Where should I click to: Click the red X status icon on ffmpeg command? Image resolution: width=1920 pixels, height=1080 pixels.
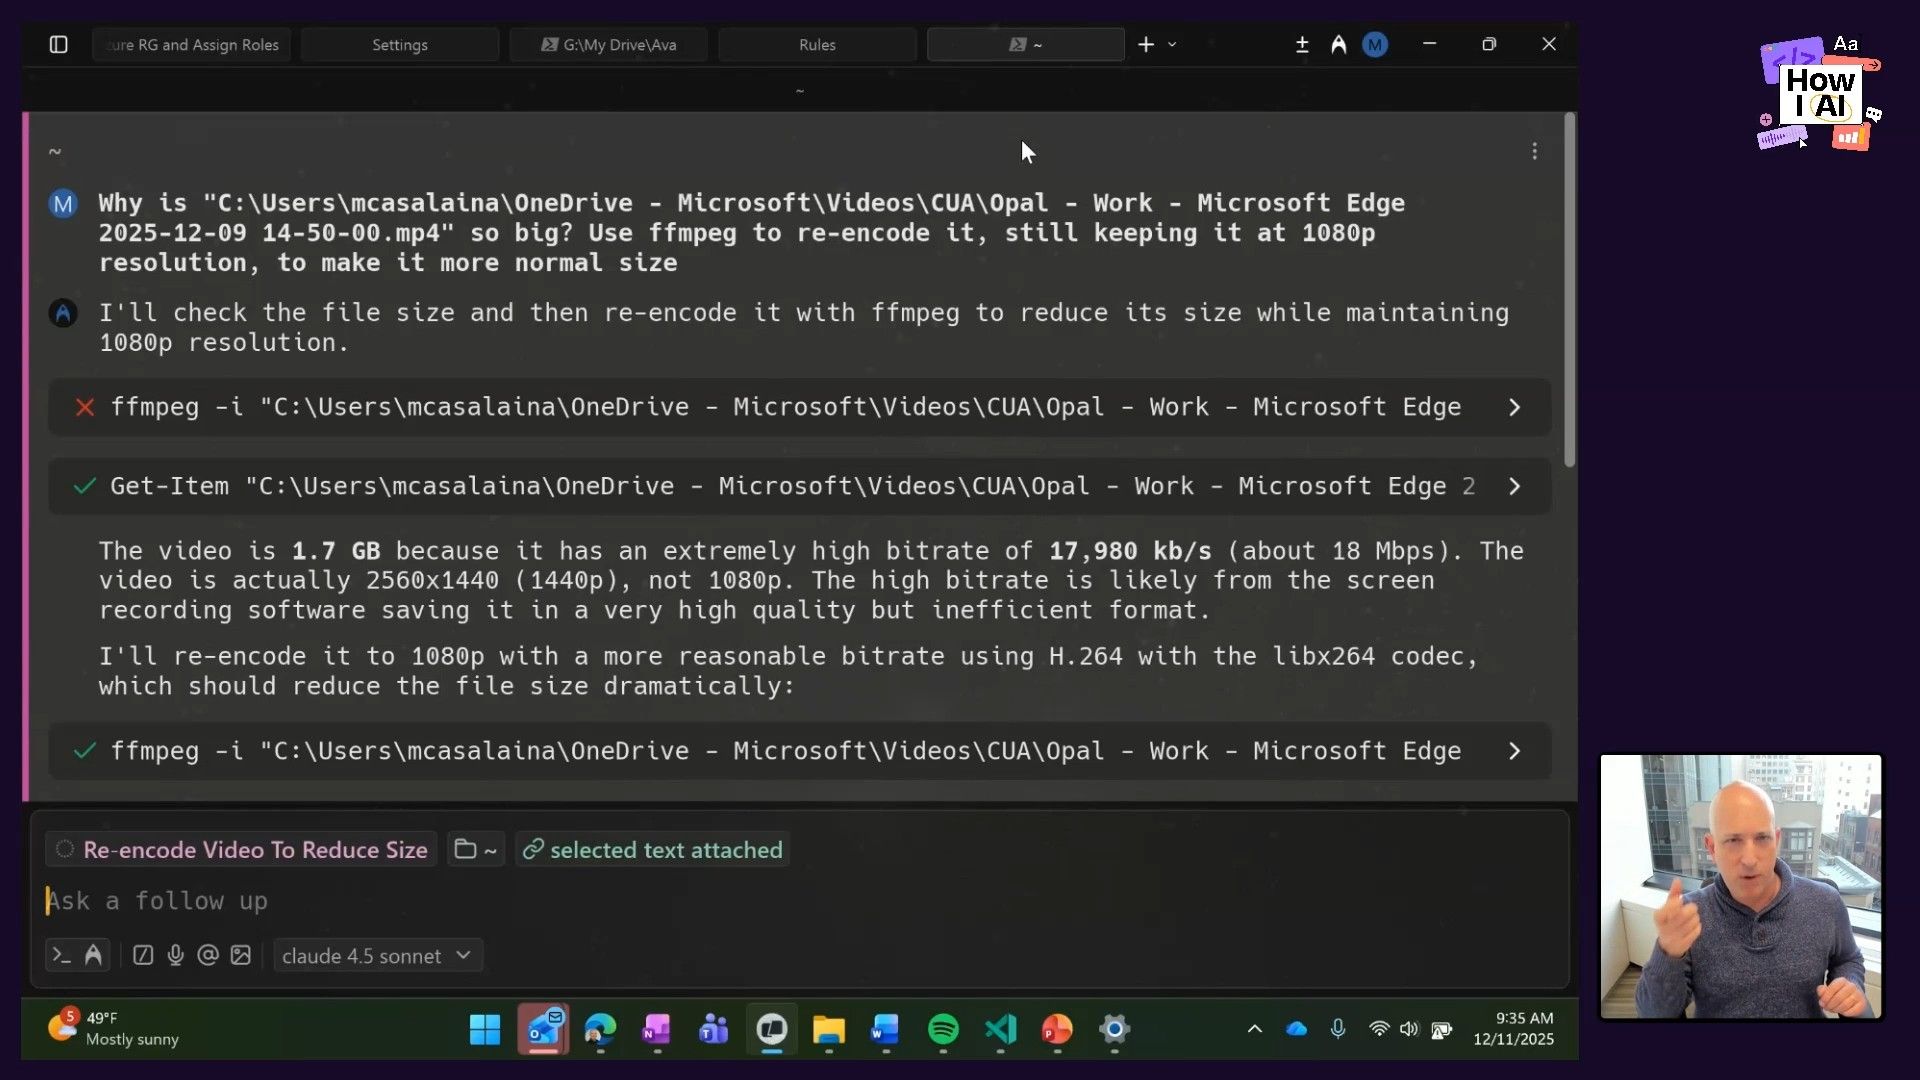click(85, 407)
